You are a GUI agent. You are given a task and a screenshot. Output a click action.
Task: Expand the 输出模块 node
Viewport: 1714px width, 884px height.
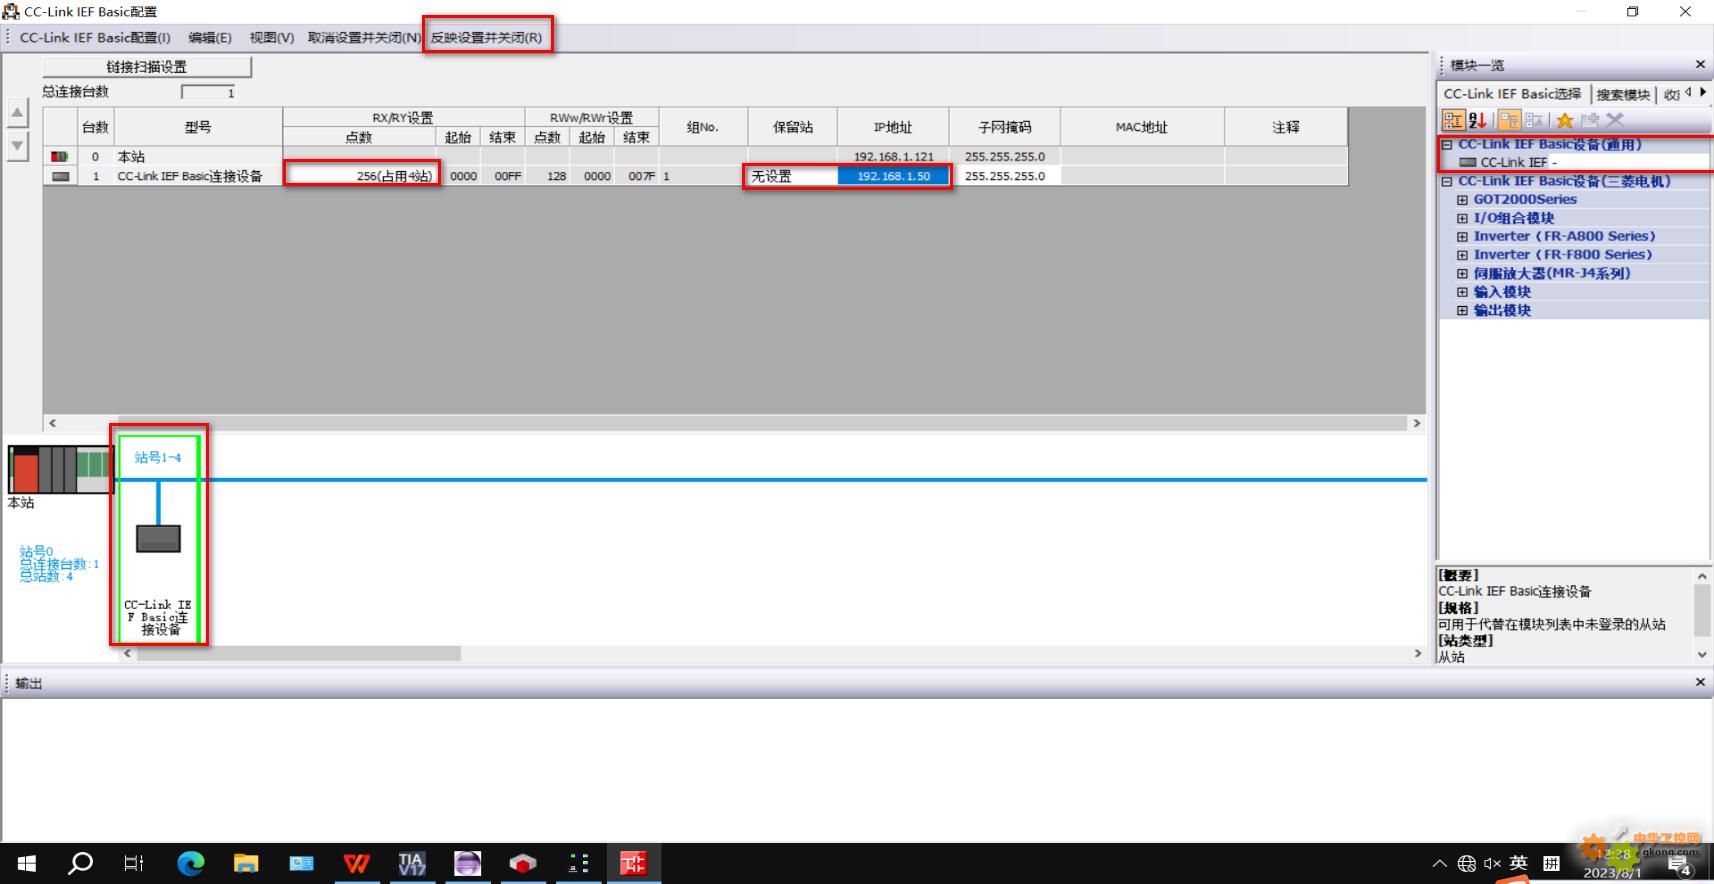pos(1462,311)
